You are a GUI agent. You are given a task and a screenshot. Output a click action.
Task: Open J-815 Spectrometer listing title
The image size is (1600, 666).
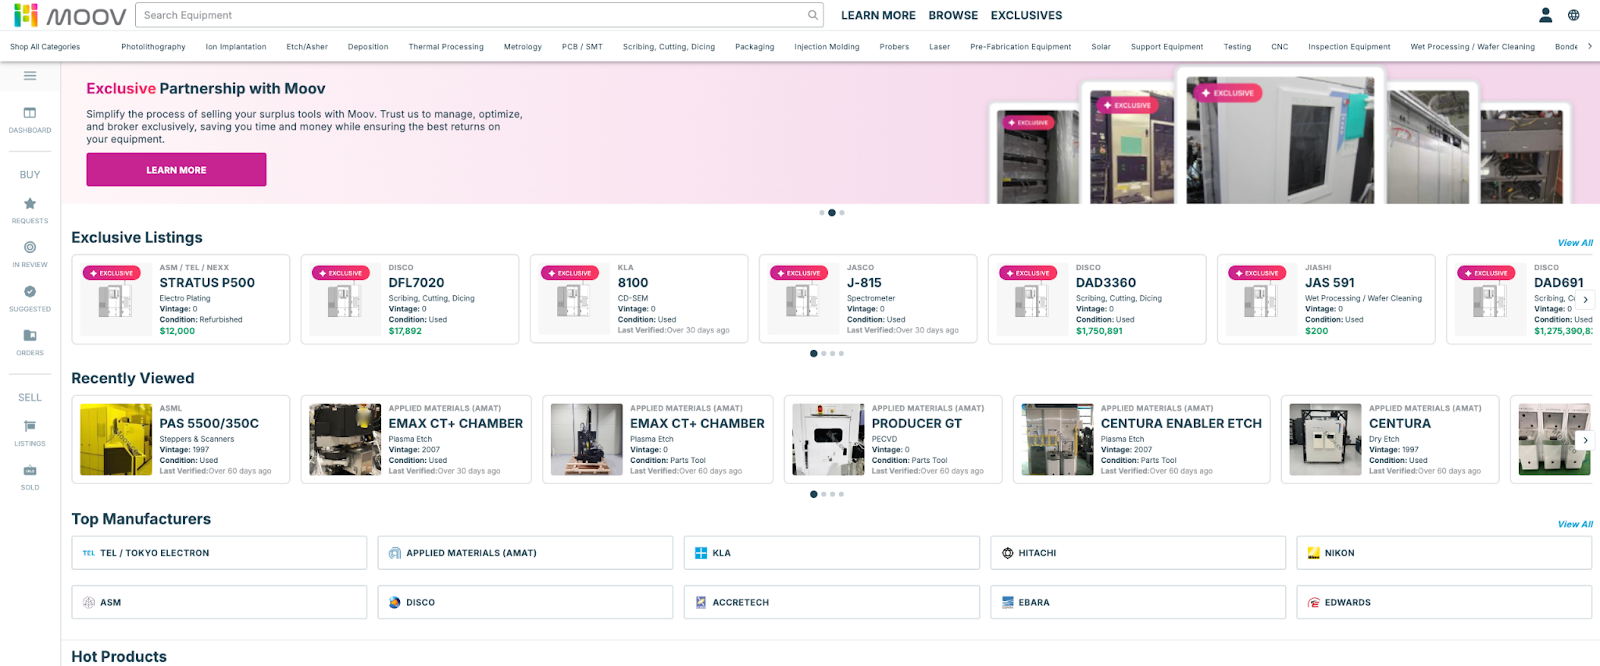[864, 283]
